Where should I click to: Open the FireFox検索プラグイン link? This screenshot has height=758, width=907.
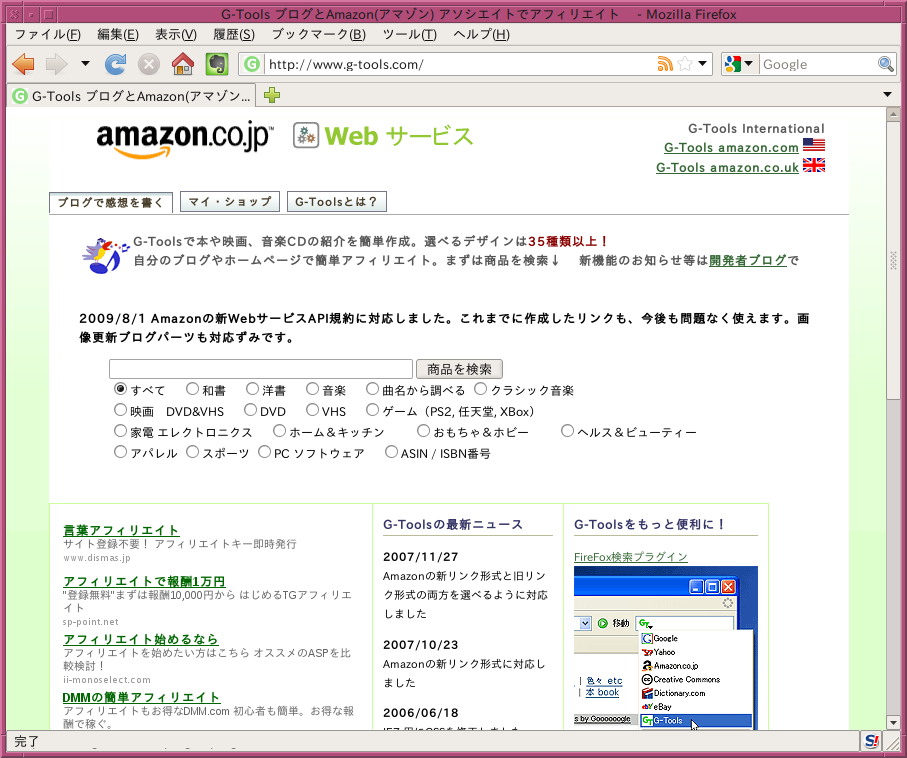pyautogui.click(x=631, y=557)
